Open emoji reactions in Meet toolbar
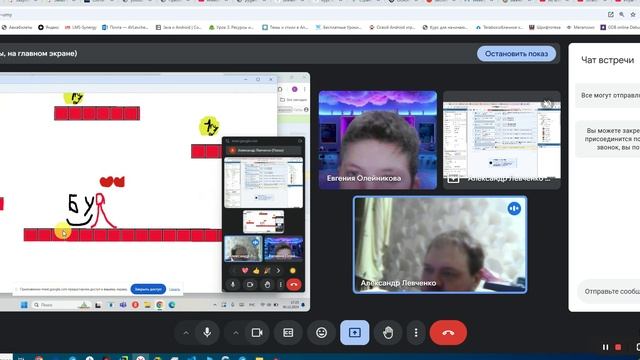 (x=322, y=333)
